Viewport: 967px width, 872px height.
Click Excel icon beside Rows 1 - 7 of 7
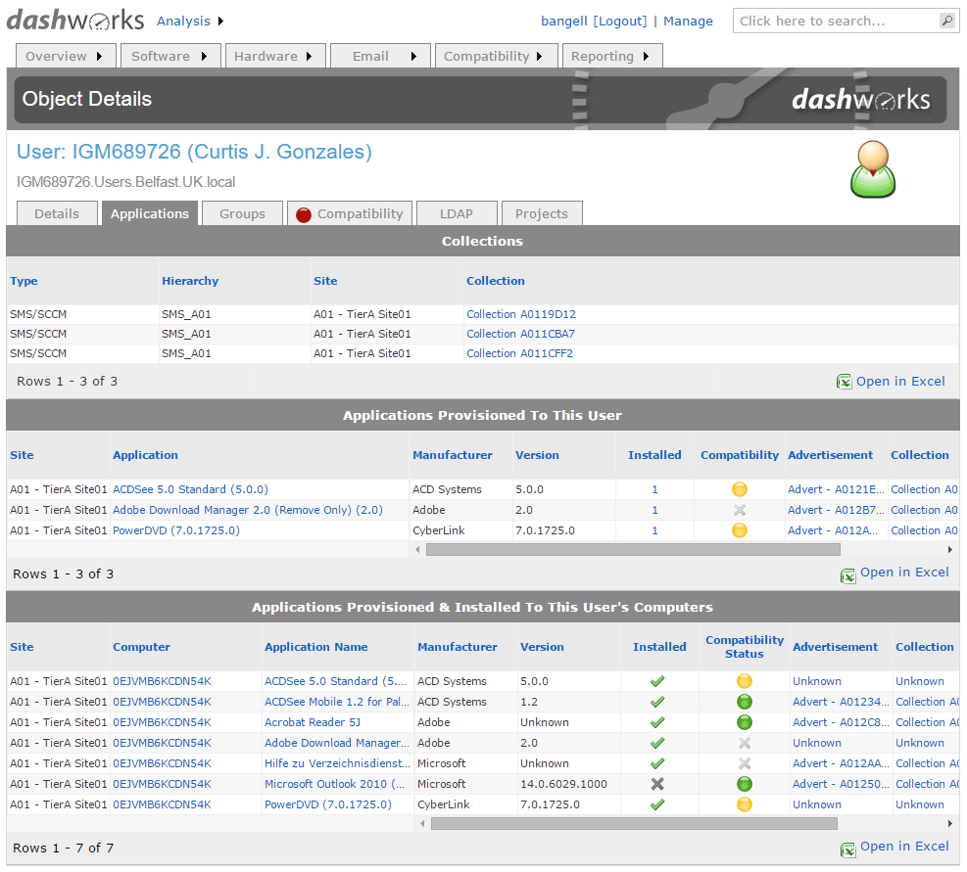(x=848, y=849)
